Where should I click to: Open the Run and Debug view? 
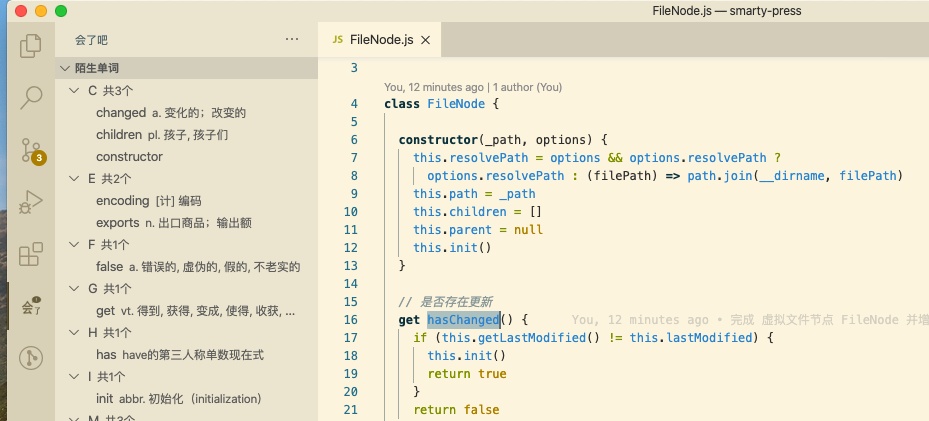[x=31, y=202]
